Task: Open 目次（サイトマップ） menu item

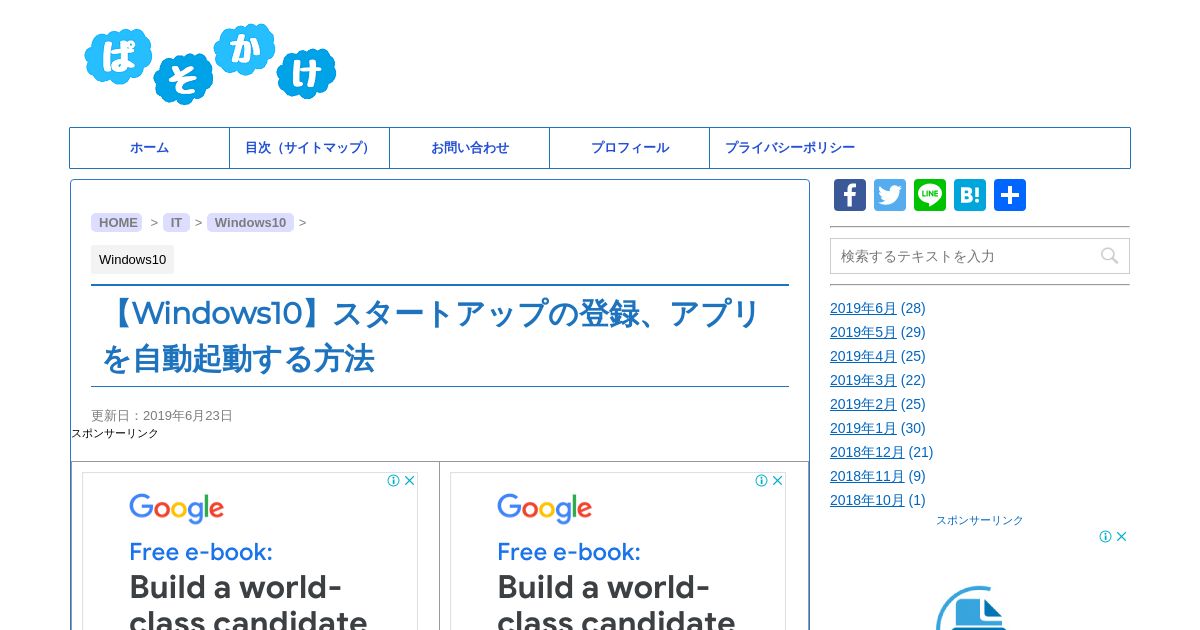Action: point(310,148)
